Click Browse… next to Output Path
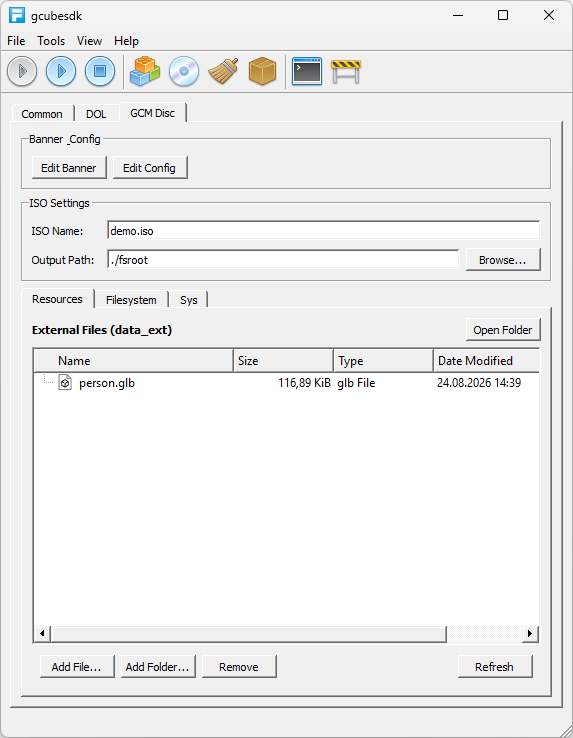 503,260
